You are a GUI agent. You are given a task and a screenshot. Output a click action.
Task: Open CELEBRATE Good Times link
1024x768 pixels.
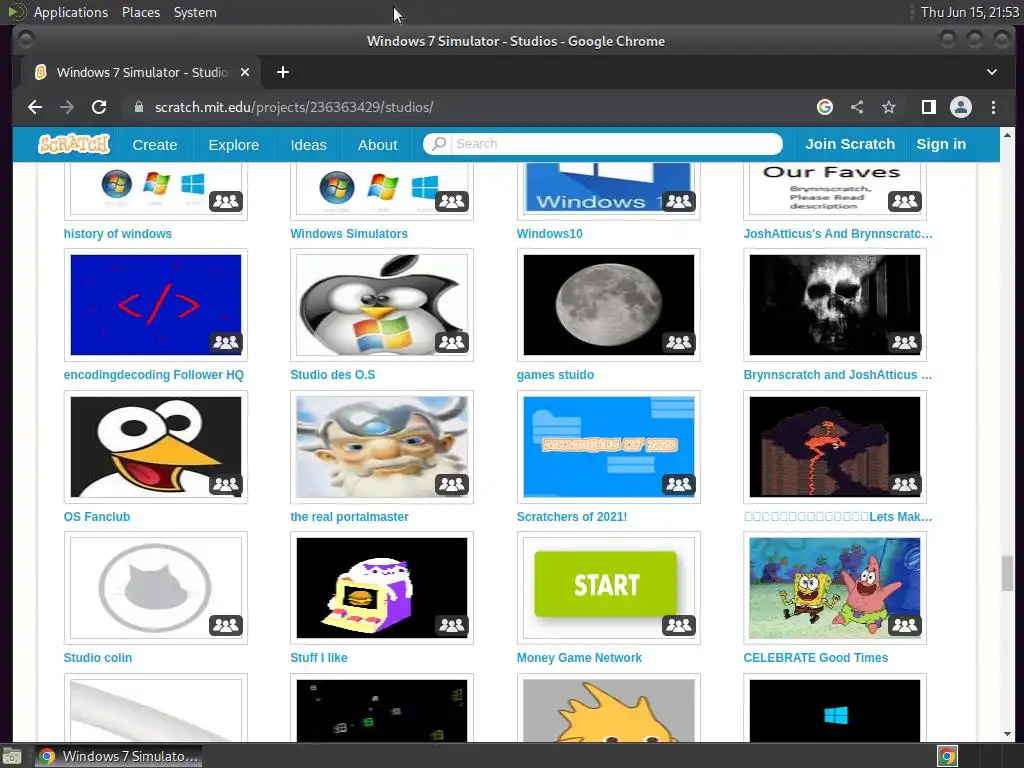tap(816, 658)
